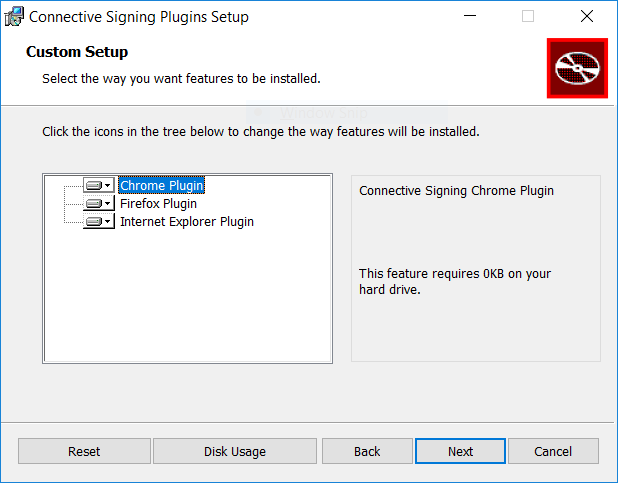
Task: Open the Internet Explorer Plugin install-option dropdown
Action: [x=98, y=221]
